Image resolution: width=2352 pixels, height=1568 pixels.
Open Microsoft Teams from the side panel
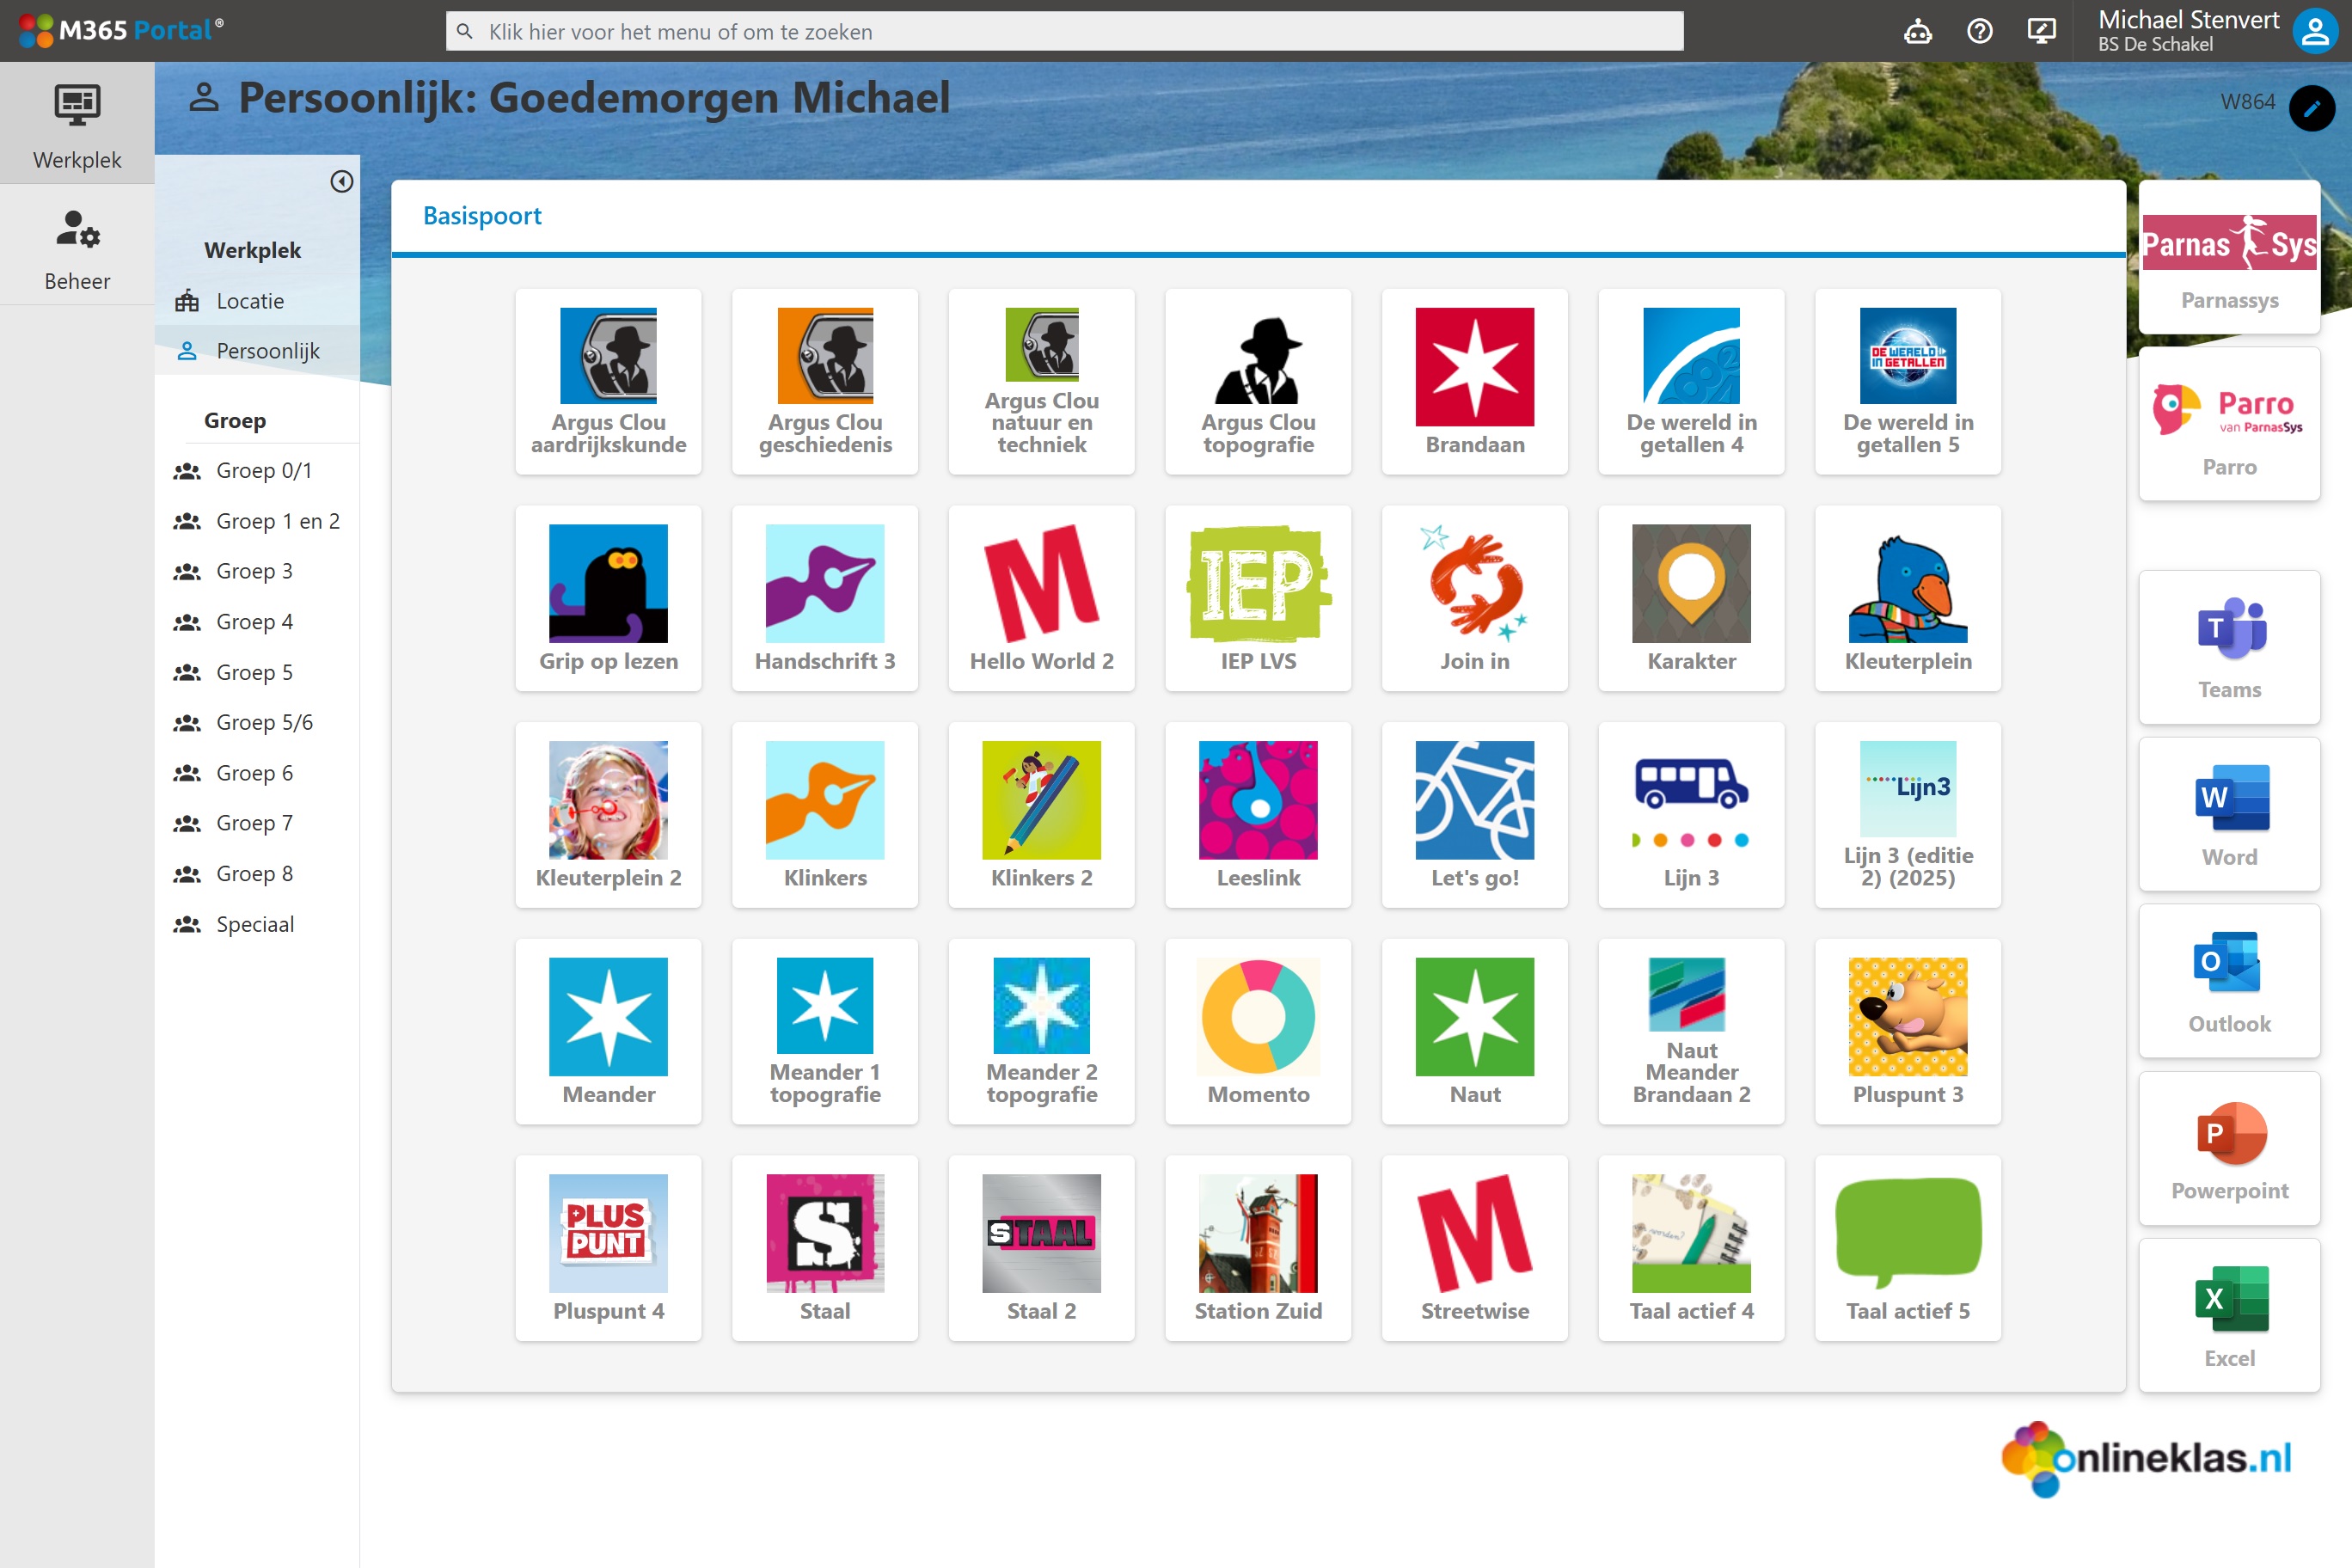(2228, 646)
